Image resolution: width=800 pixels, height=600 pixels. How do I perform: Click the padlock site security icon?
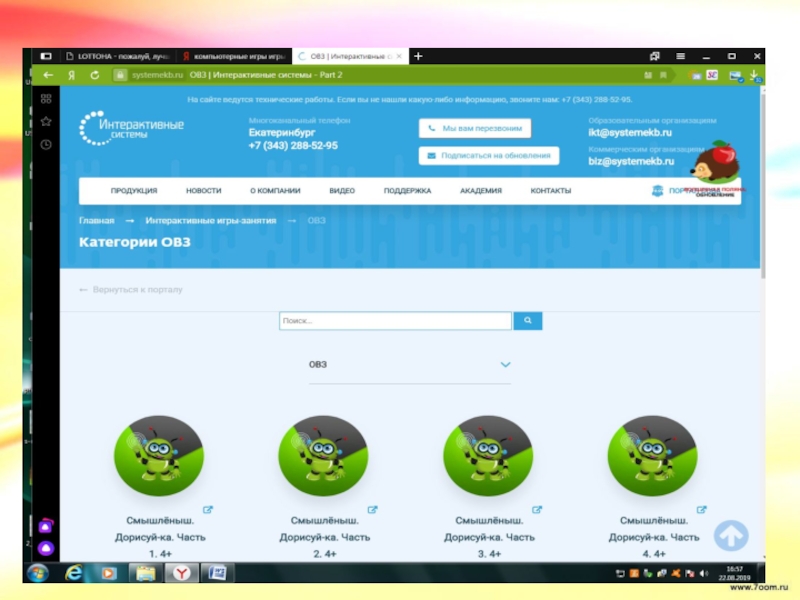coord(120,75)
